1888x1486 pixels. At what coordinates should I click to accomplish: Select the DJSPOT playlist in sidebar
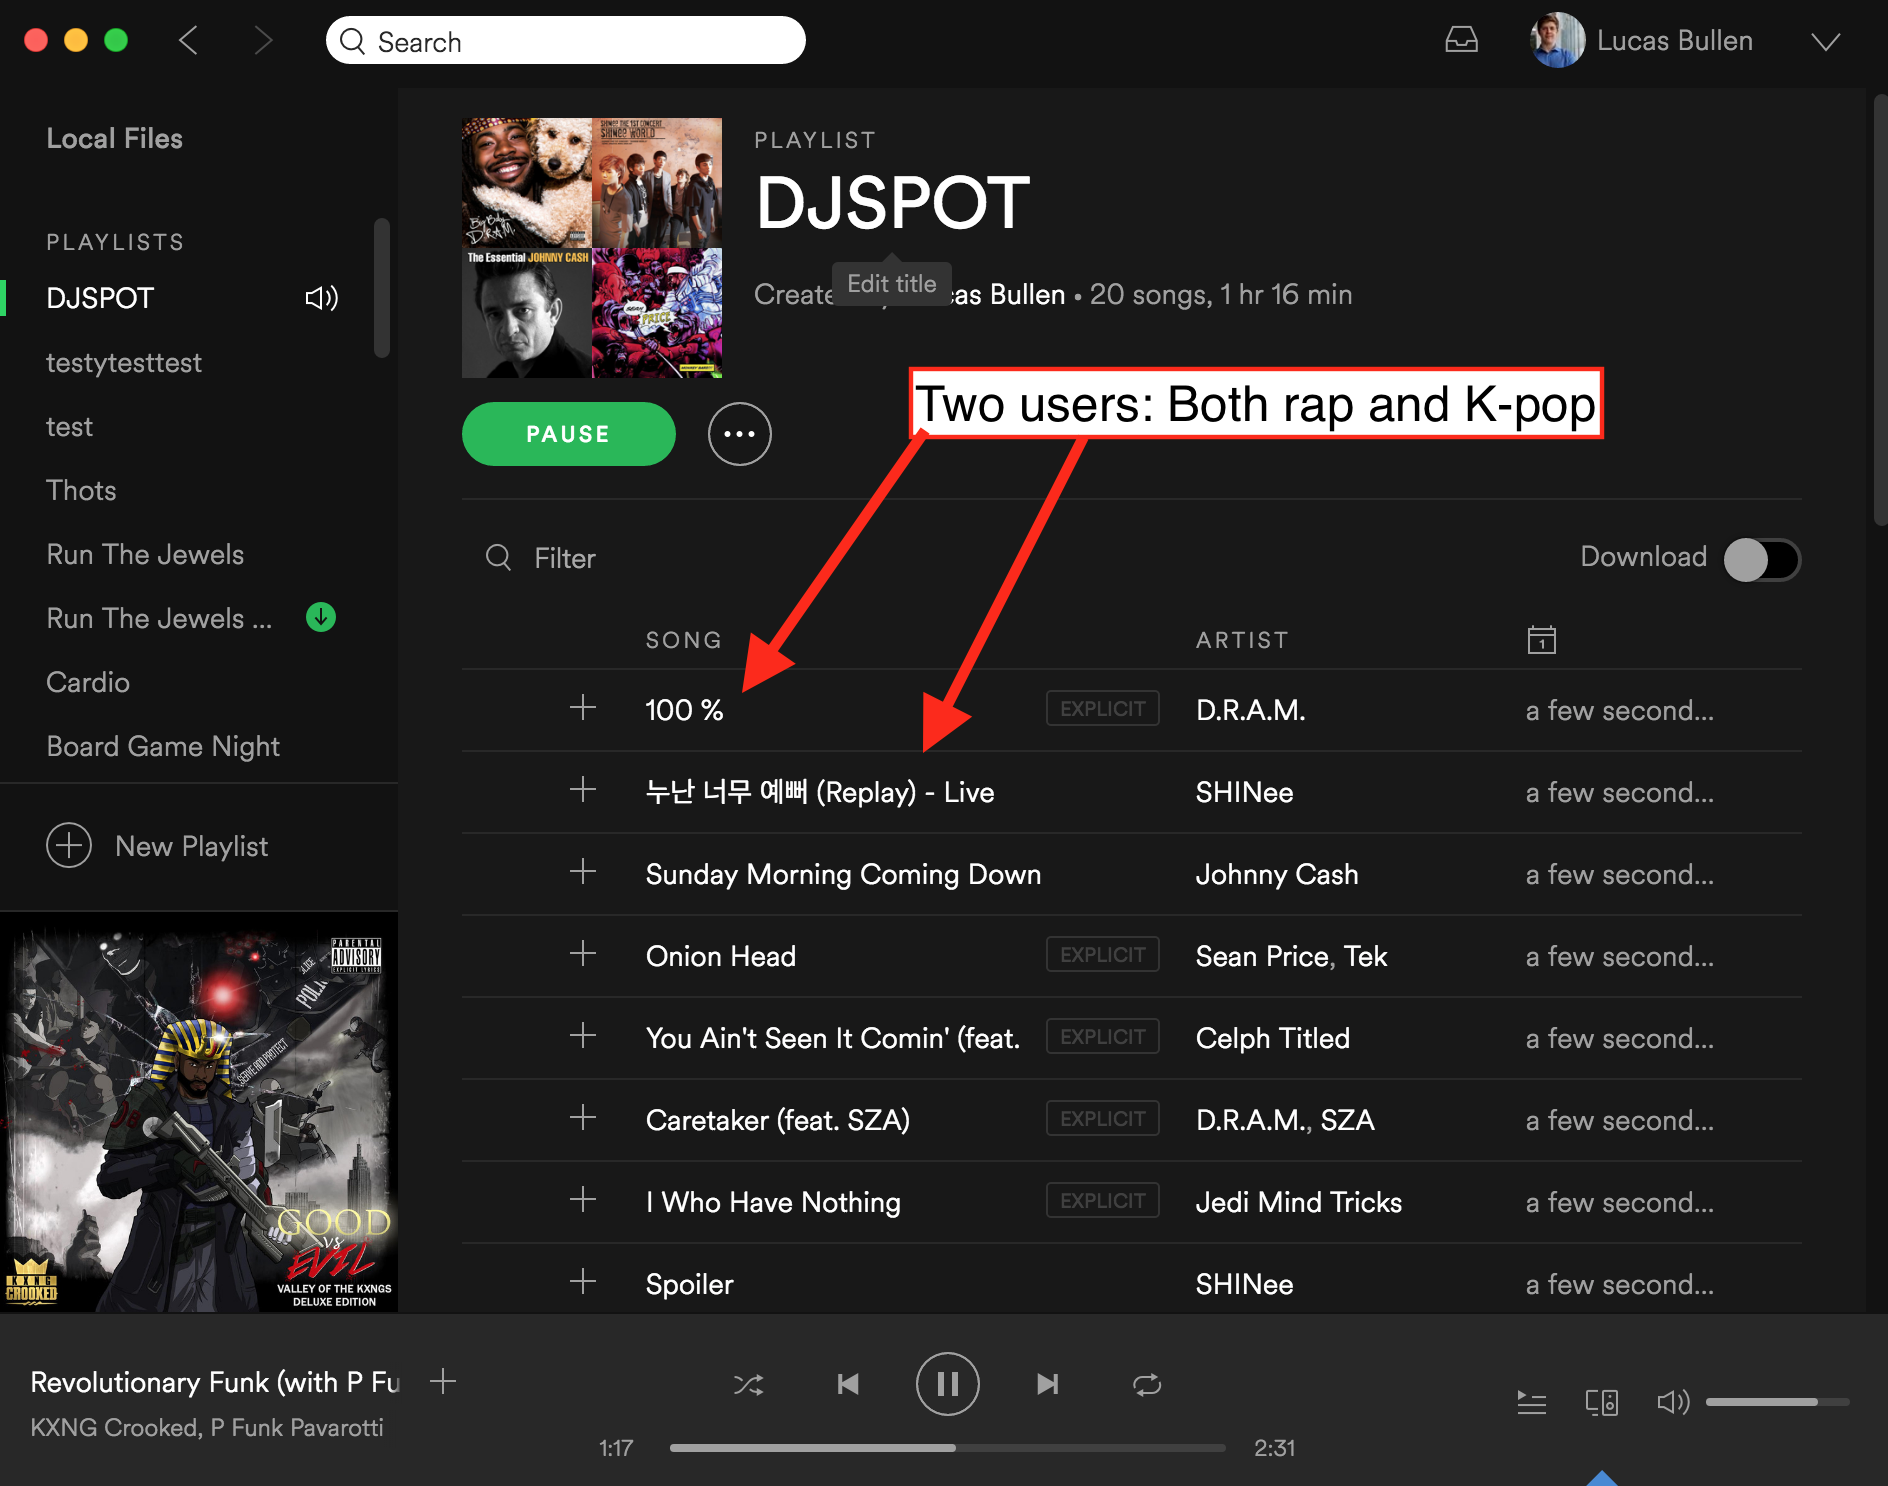click(x=100, y=298)
